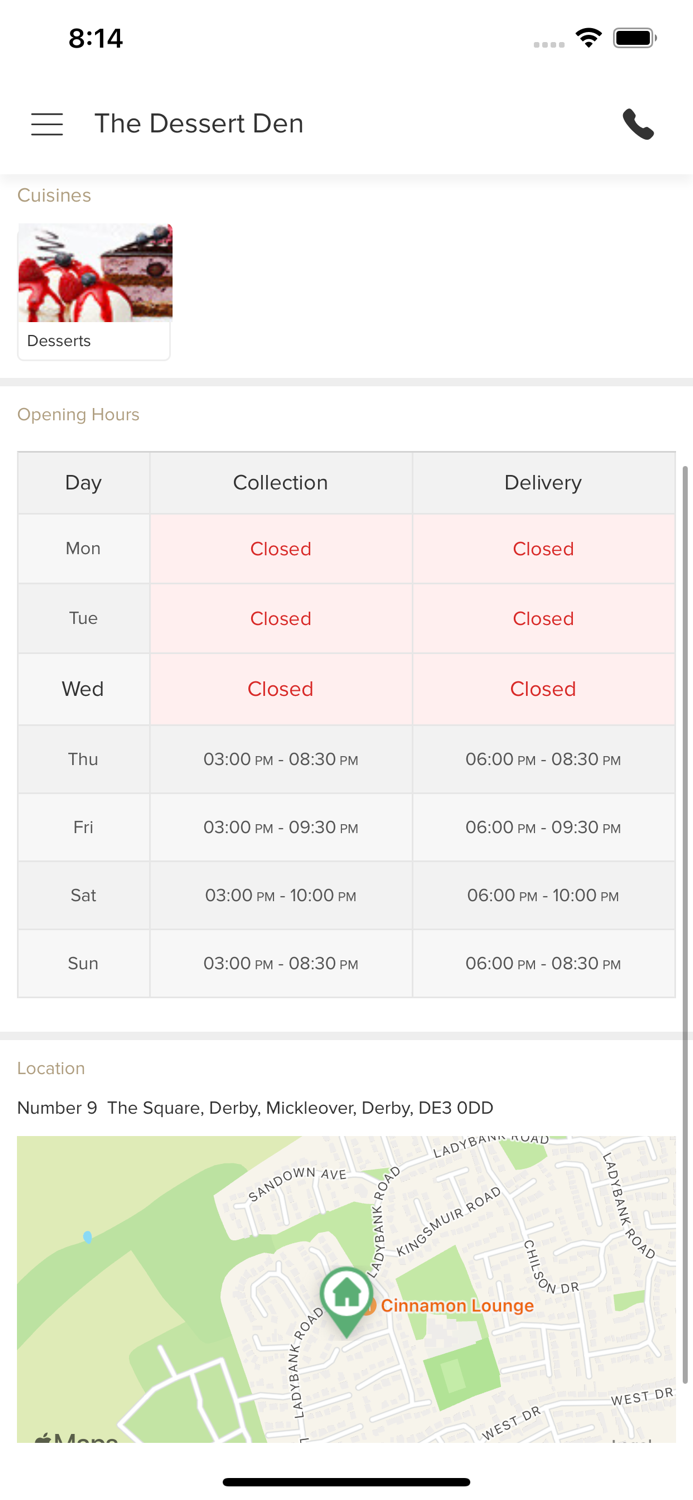Open the Desserts cuisine thumbnail
This screenshot has height=1500, width=693.
coord(95,273)
